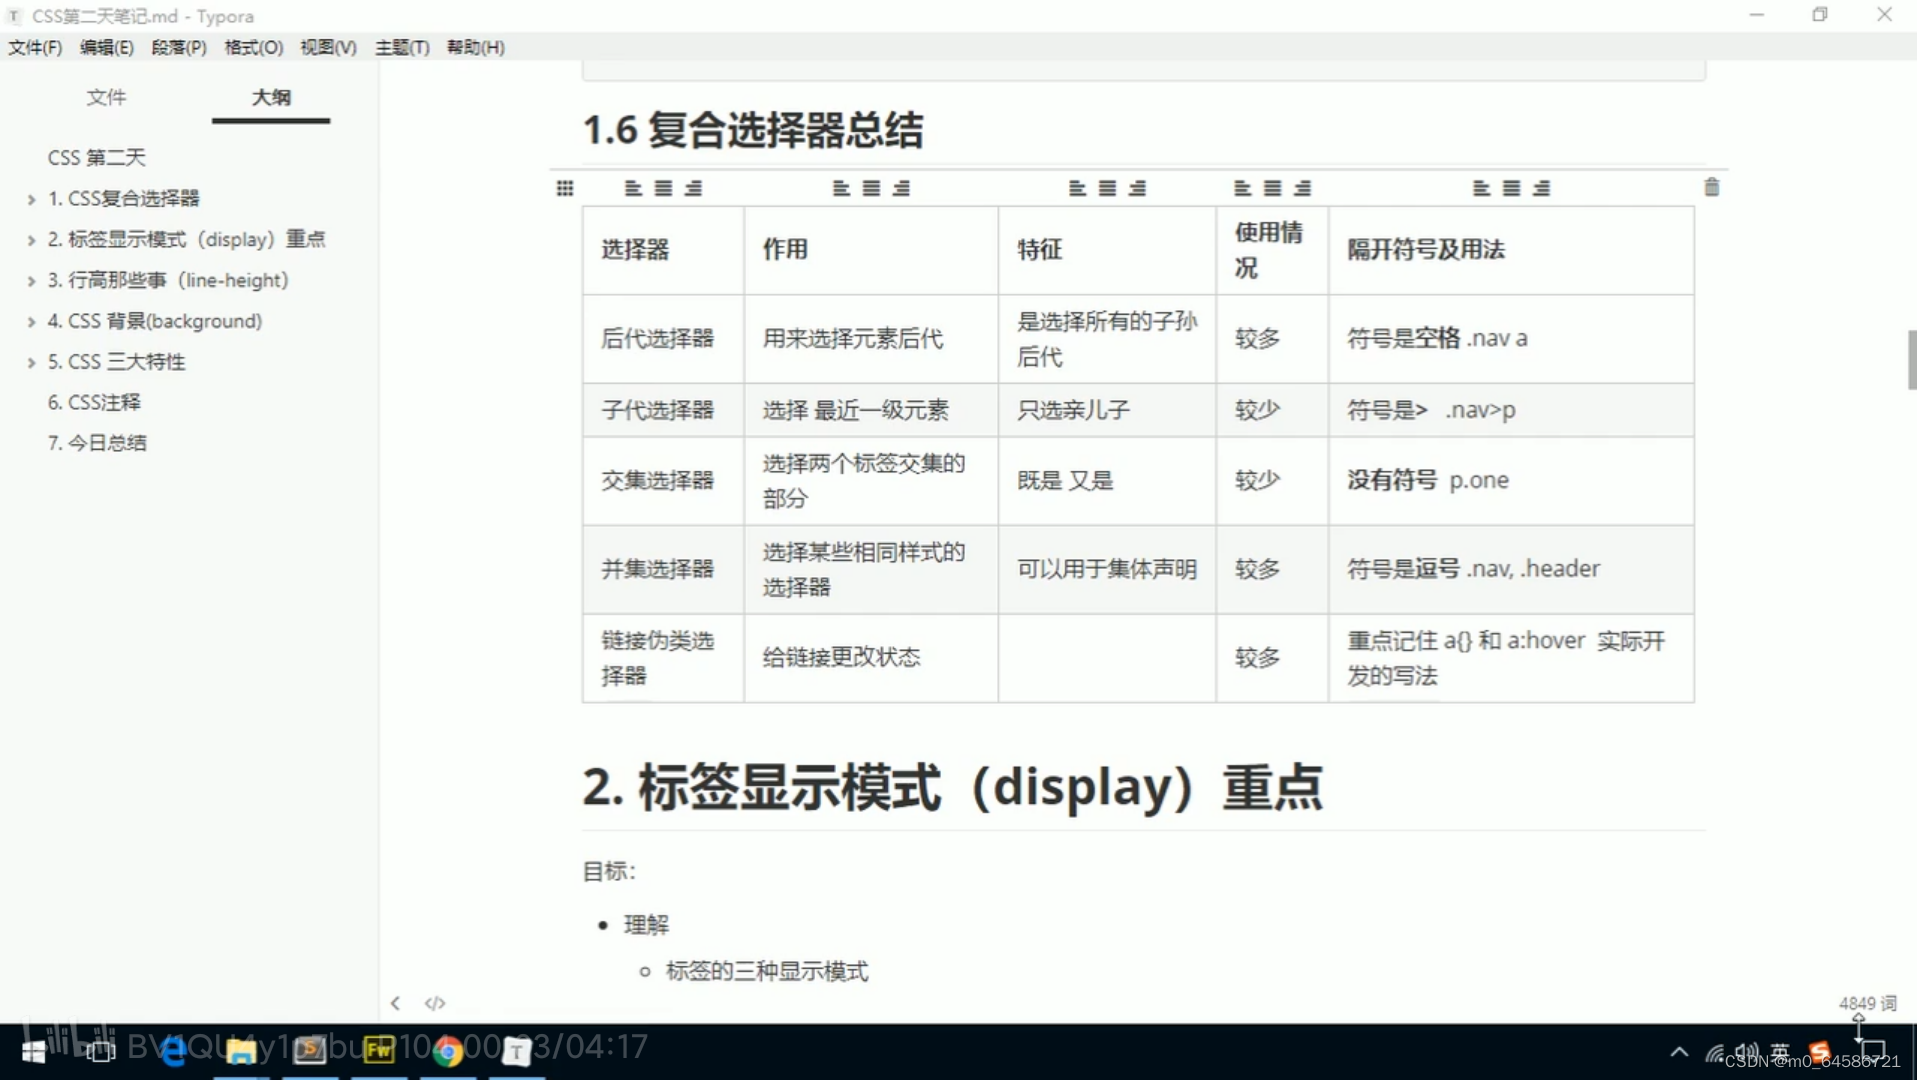Collapse the sidebar with the left arrow icon
1917x1080 pixels.
[396, 1003]
